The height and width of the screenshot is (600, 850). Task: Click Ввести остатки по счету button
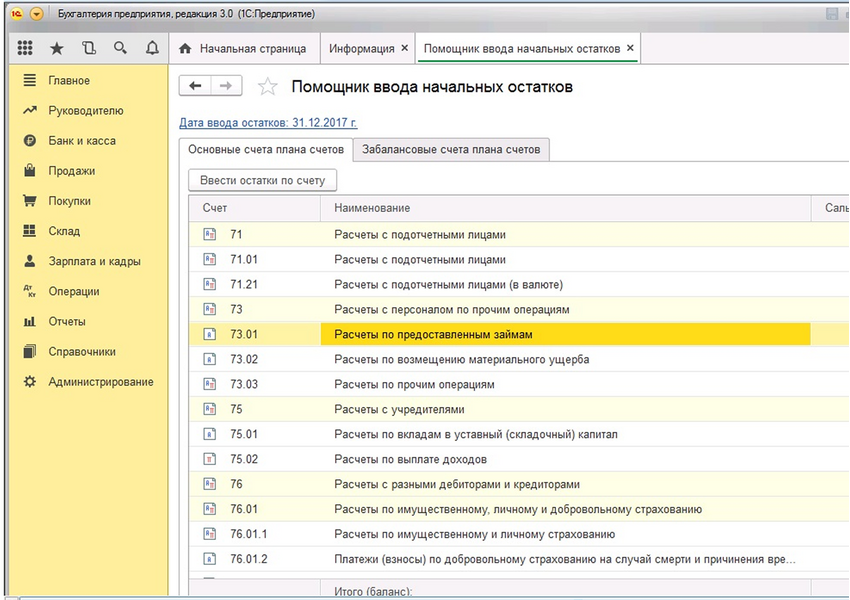coord(263,180)
